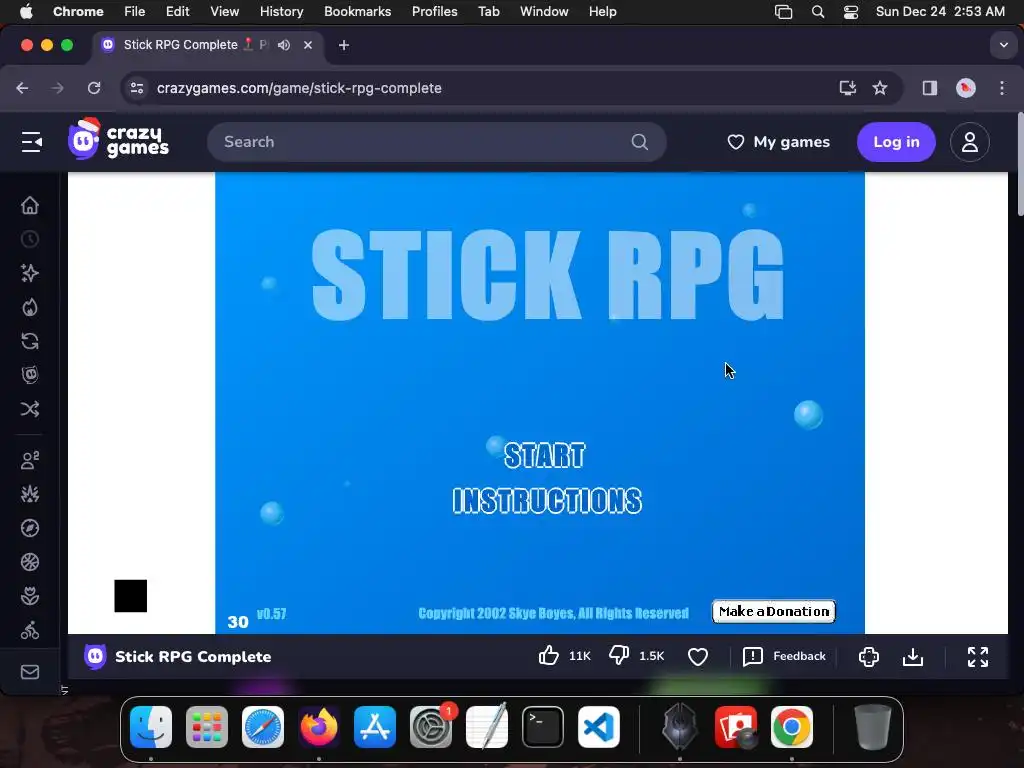
Task: Open the View menu
Action: coord(225,12)
